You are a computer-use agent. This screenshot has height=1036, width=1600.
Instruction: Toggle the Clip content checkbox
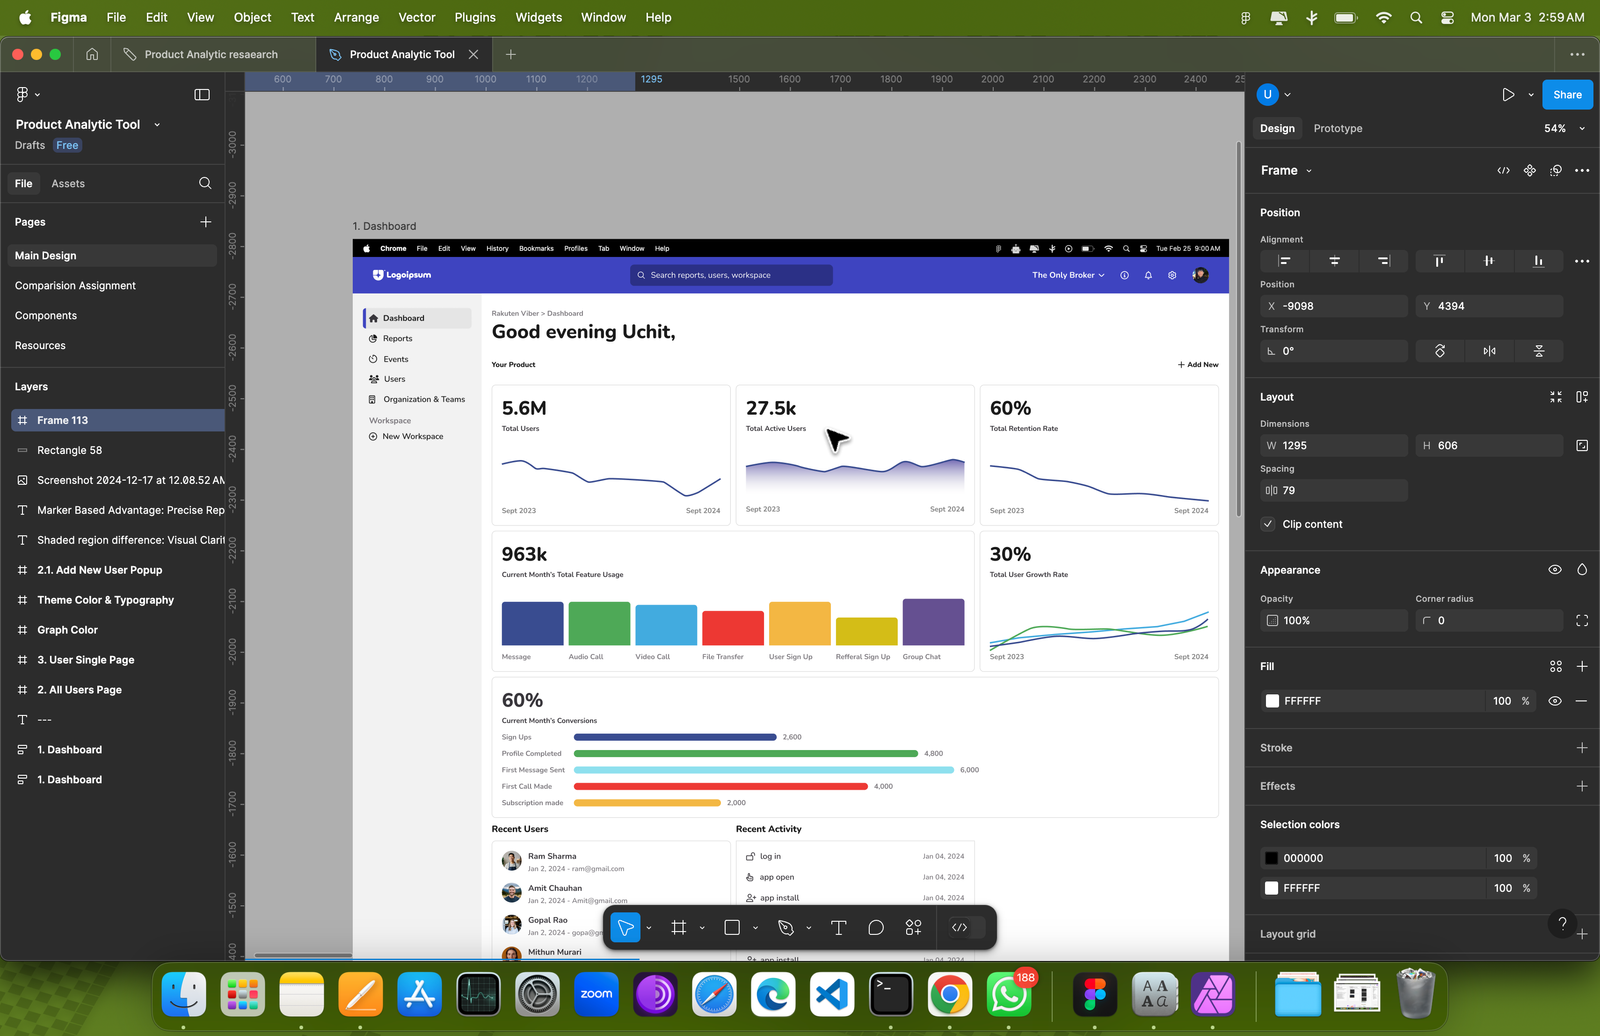(1268, 524)
